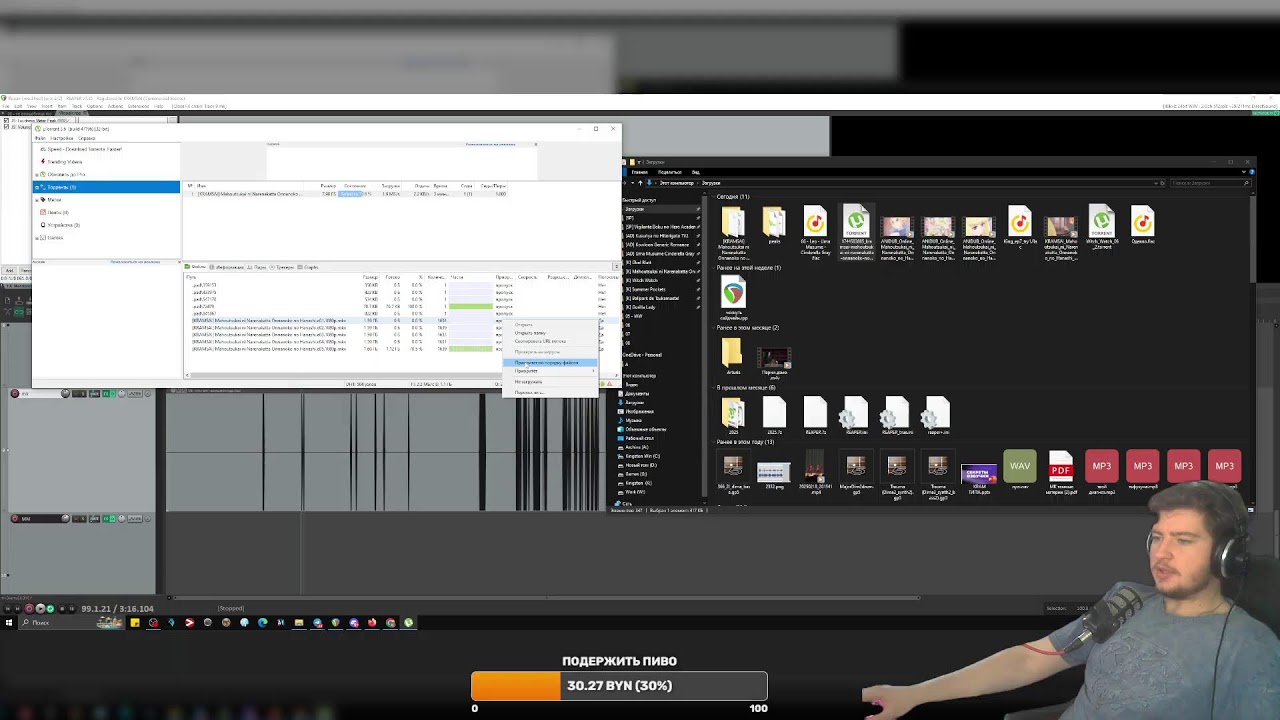This screenshot has width=1280, height=720.
Task: Select Trending Videos in uTorrent sidebar
Action: tap(65, 162)
